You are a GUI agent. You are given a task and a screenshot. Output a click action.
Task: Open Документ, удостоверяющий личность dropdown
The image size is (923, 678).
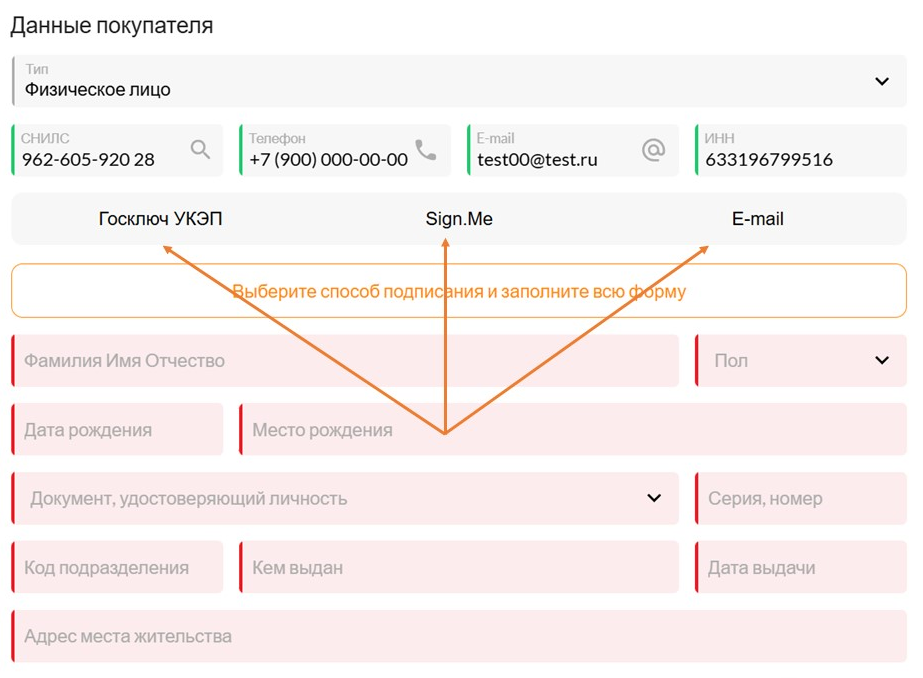346,498
